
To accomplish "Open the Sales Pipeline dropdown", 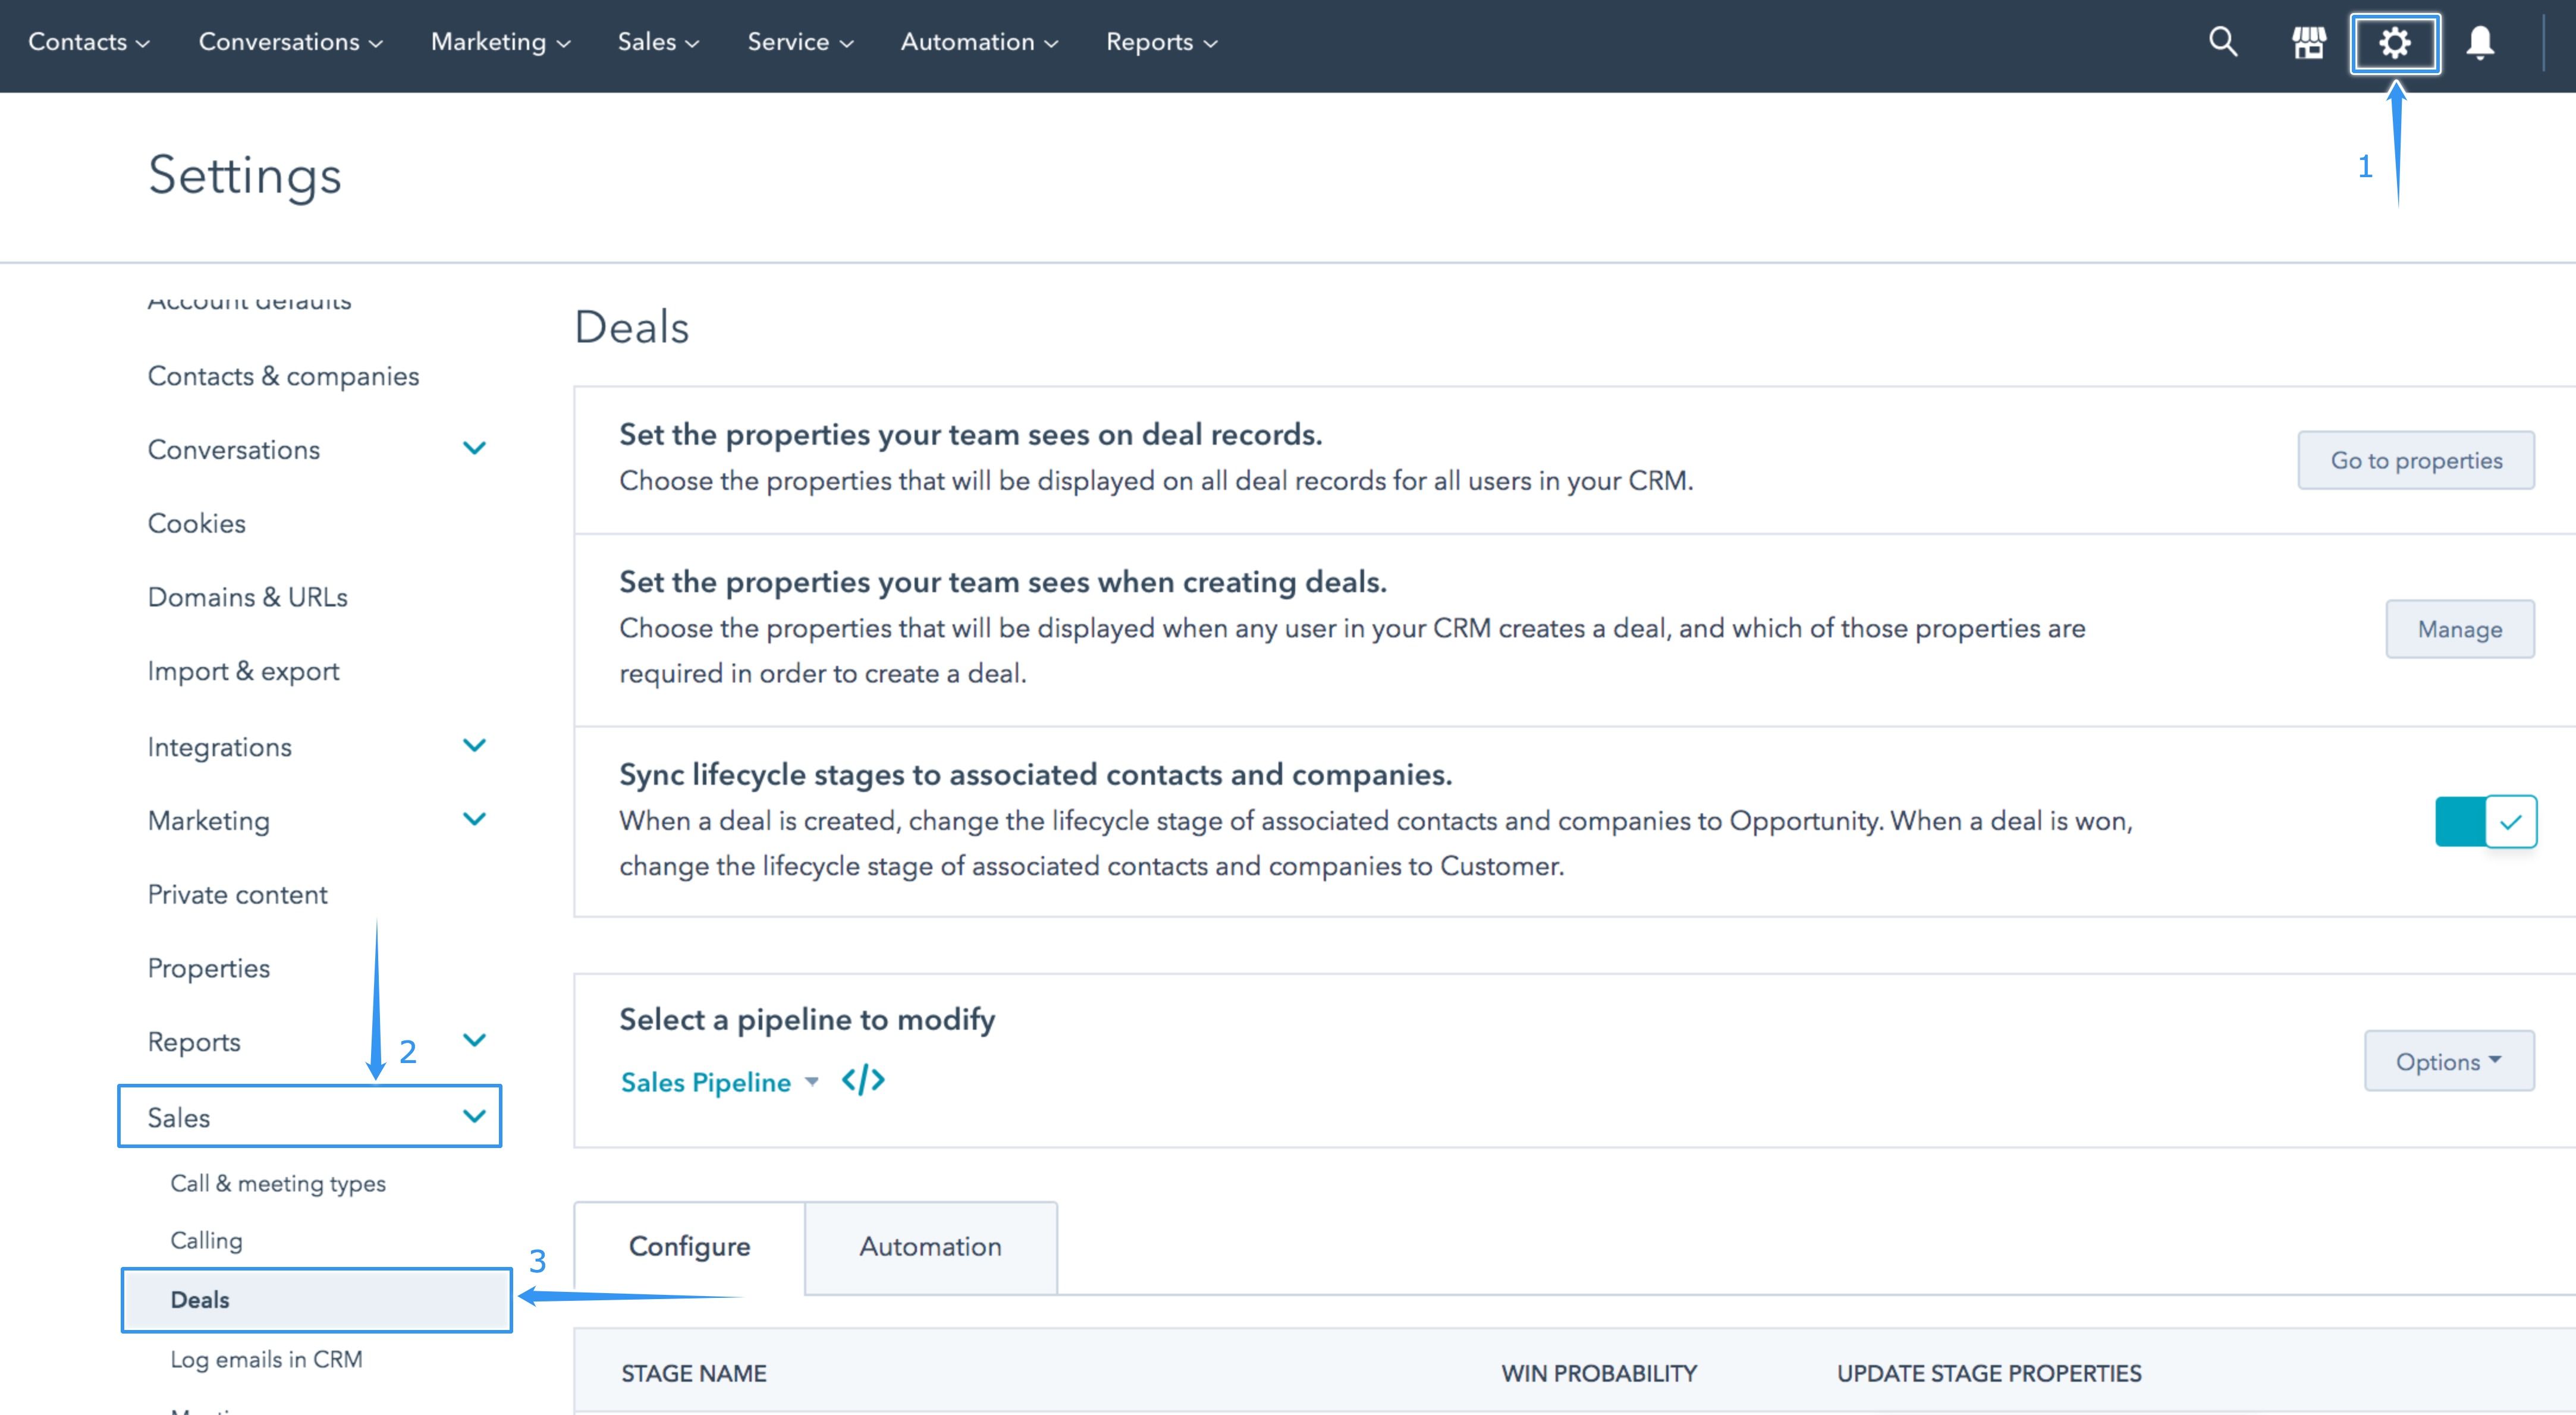I will coord(719,1082).
